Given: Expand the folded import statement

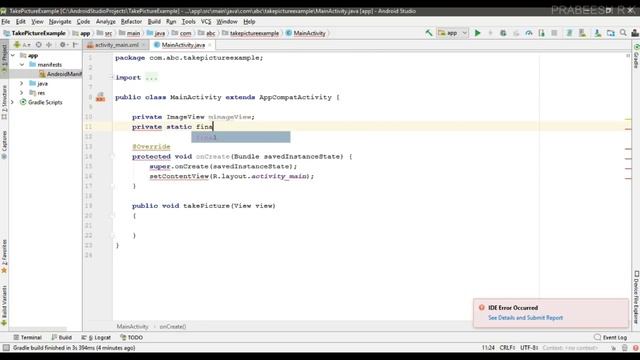Looking at the screenshot, I should tap(151, 78).
